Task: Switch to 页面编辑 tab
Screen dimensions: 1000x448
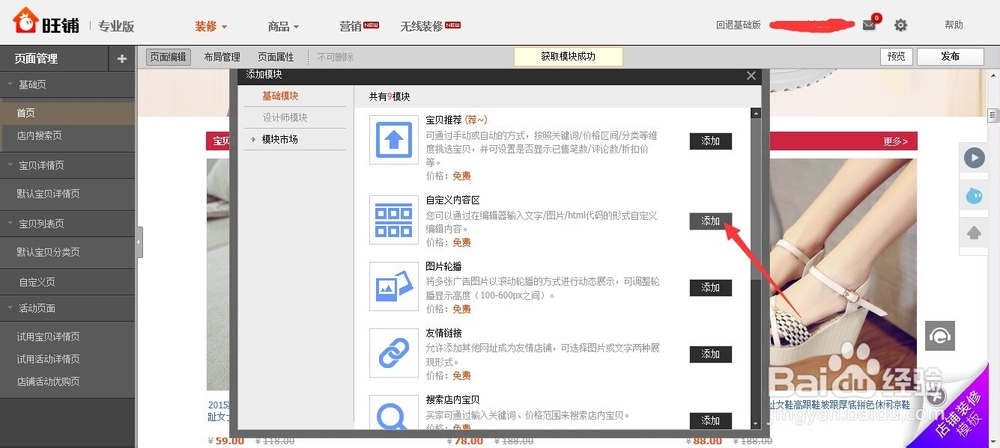Action: pos(168,57)
